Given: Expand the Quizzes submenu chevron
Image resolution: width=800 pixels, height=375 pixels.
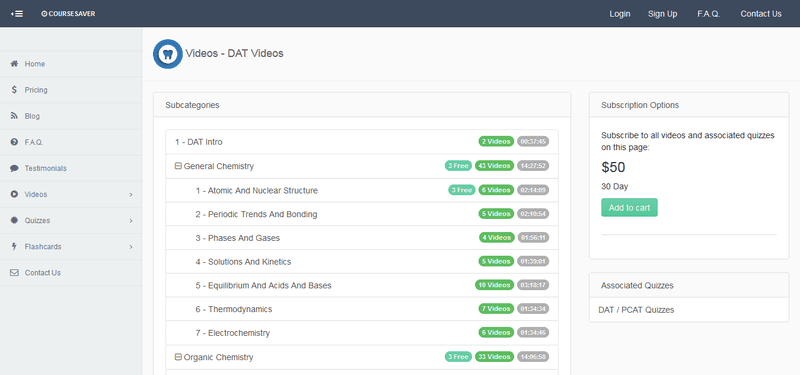Looking at the screenshot, I should [131, 221].
